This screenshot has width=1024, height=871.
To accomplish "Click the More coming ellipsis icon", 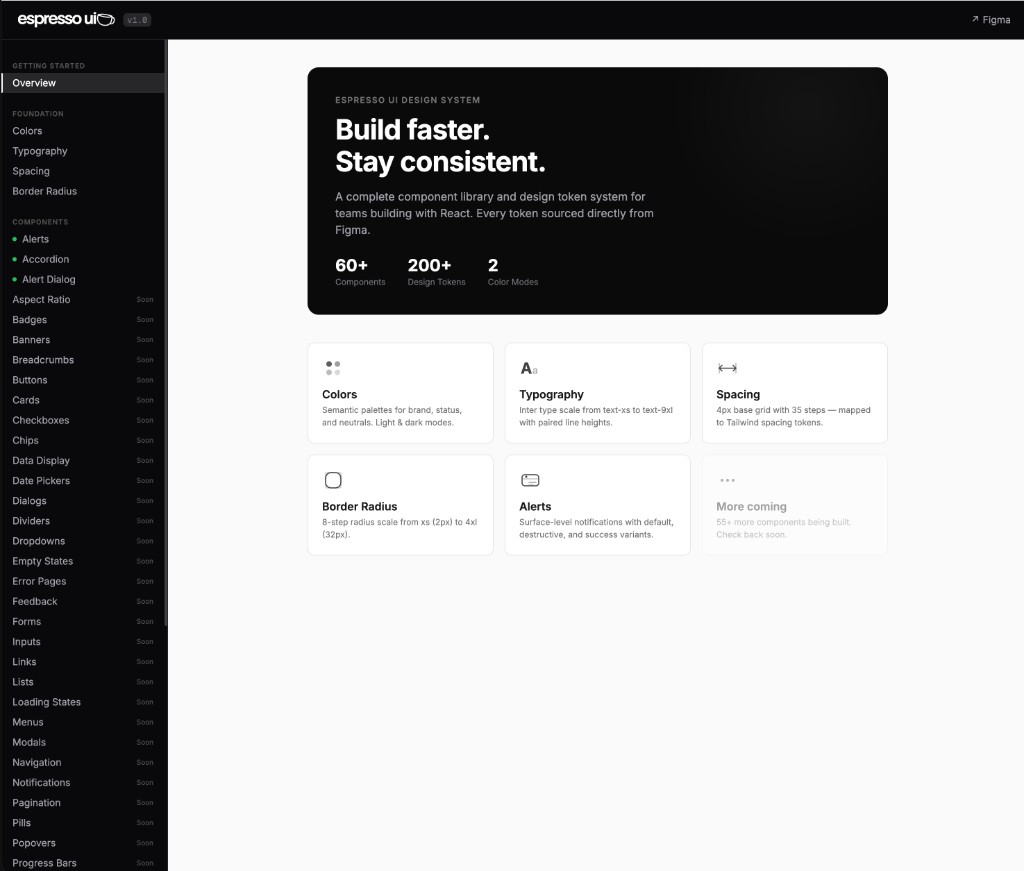I will point(728,480).
